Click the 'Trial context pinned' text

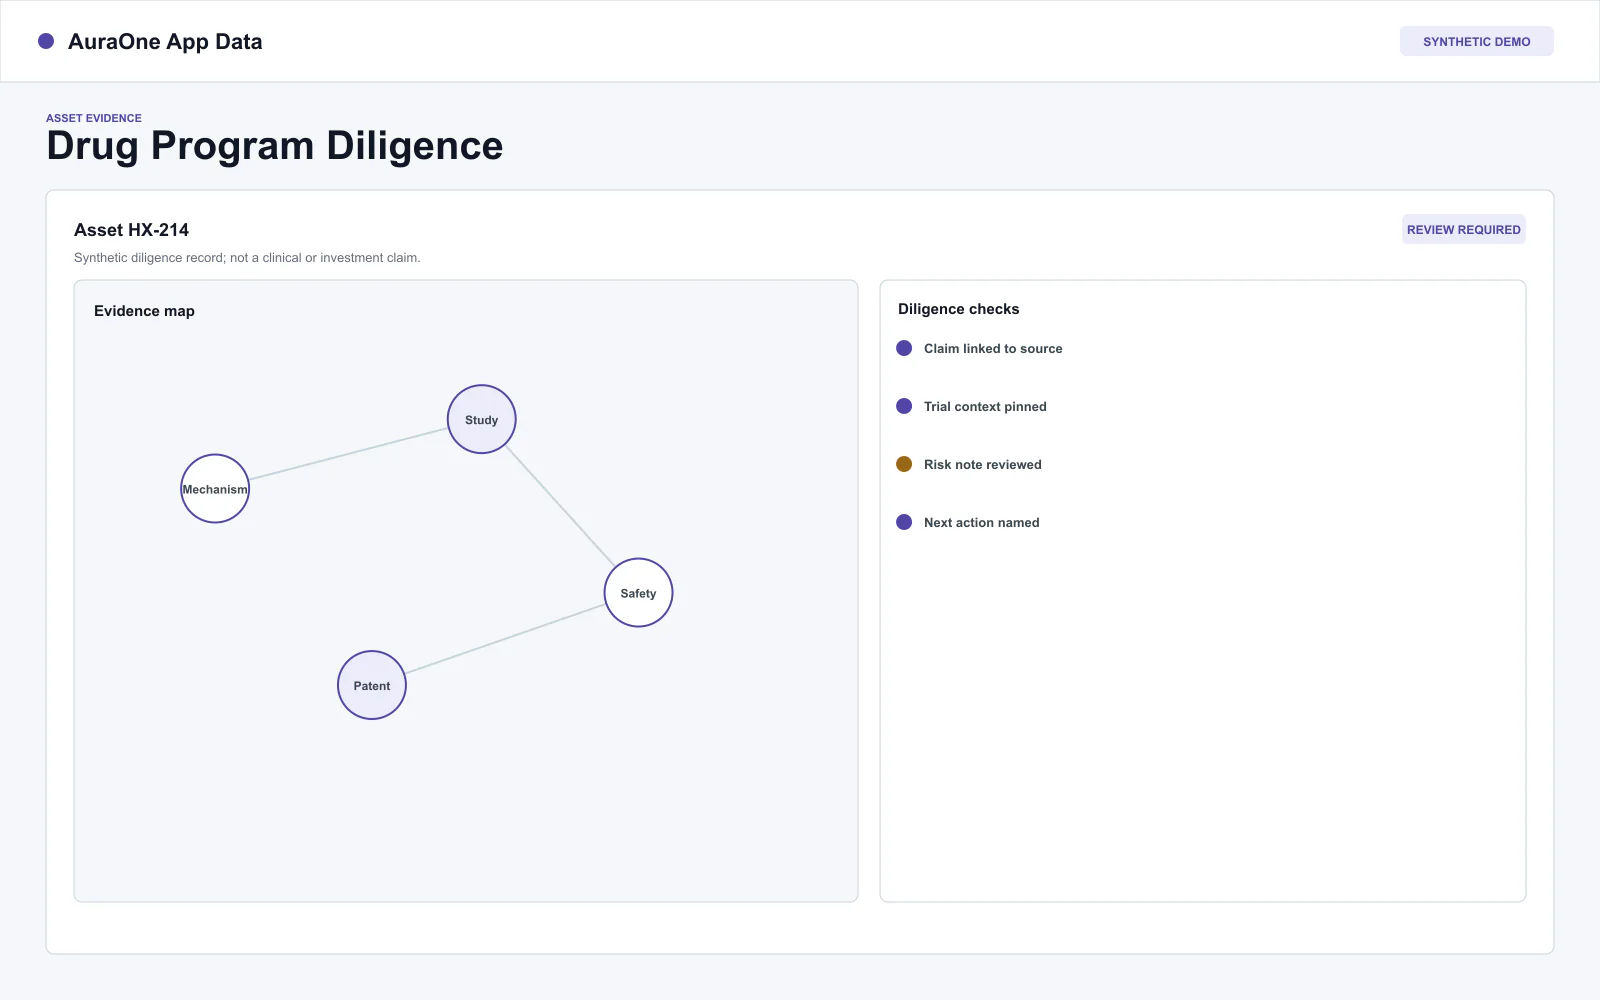(x=985, y=407)
